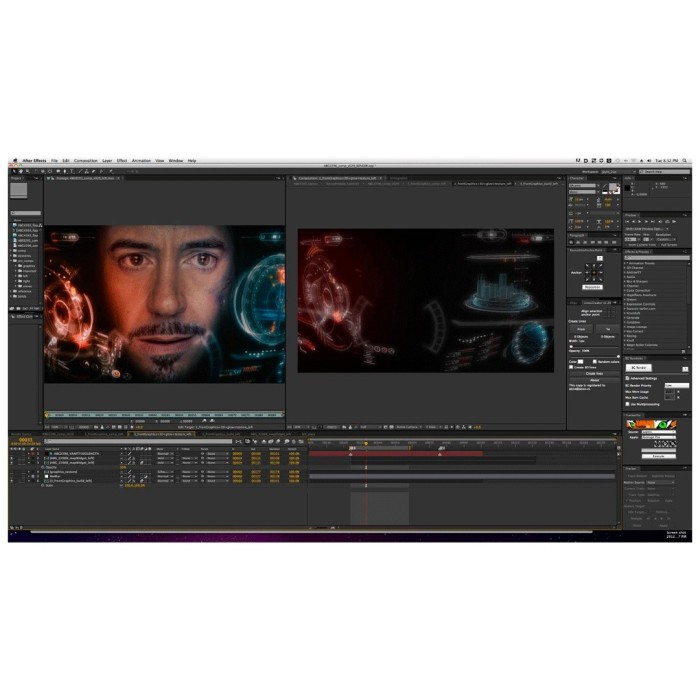
Task: Open the Animation menu
Action: 141,161
